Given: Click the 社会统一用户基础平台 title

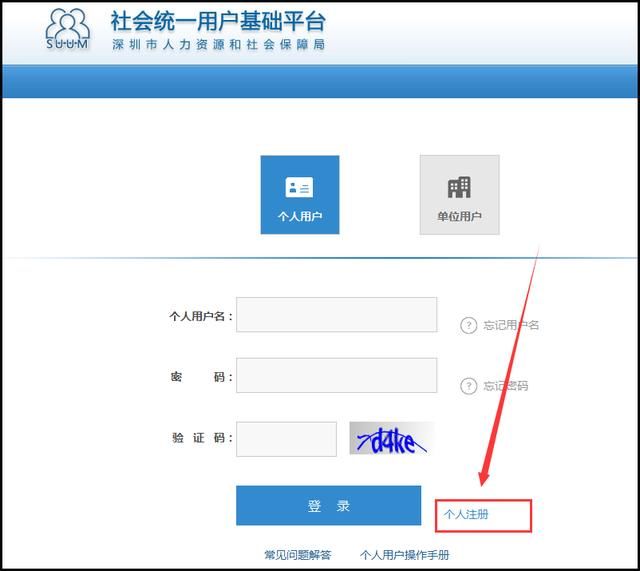Looking at the screenshot, I should click(218, 21).
